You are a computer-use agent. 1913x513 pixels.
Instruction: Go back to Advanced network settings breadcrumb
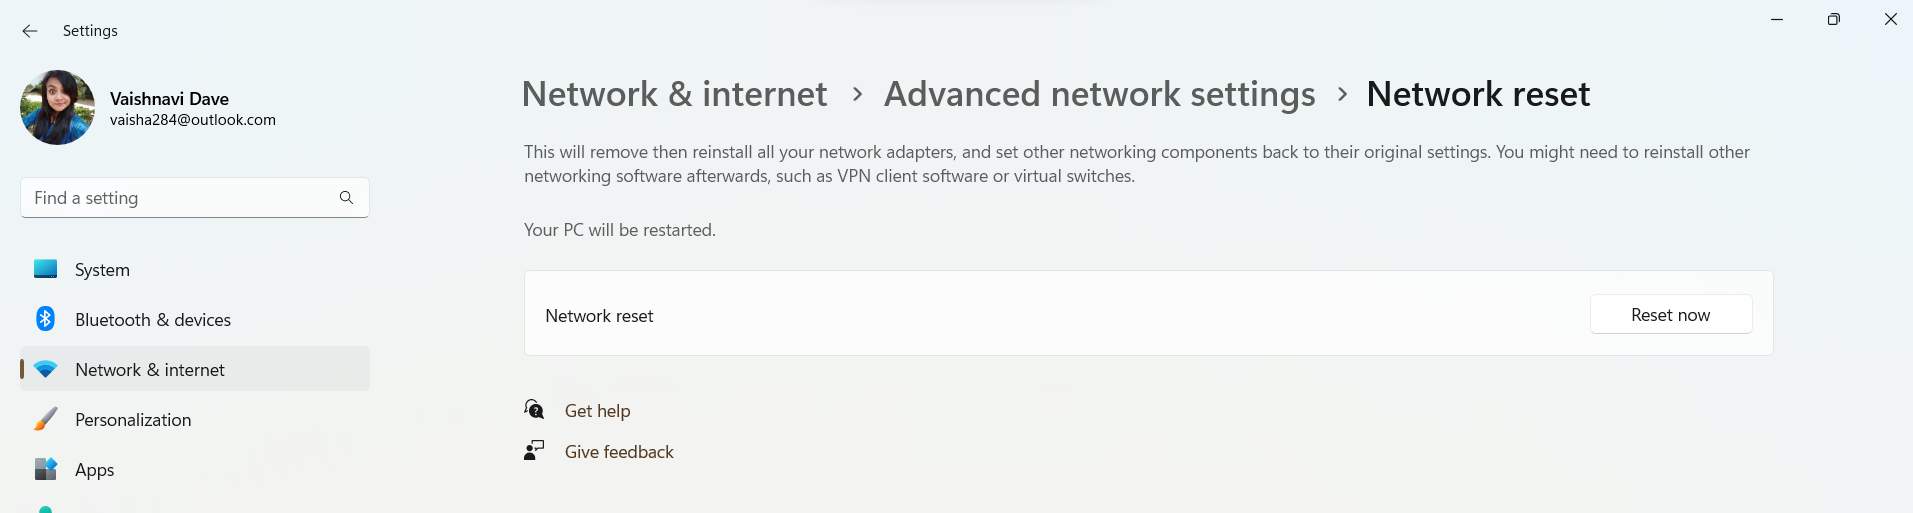point(1099,94)
